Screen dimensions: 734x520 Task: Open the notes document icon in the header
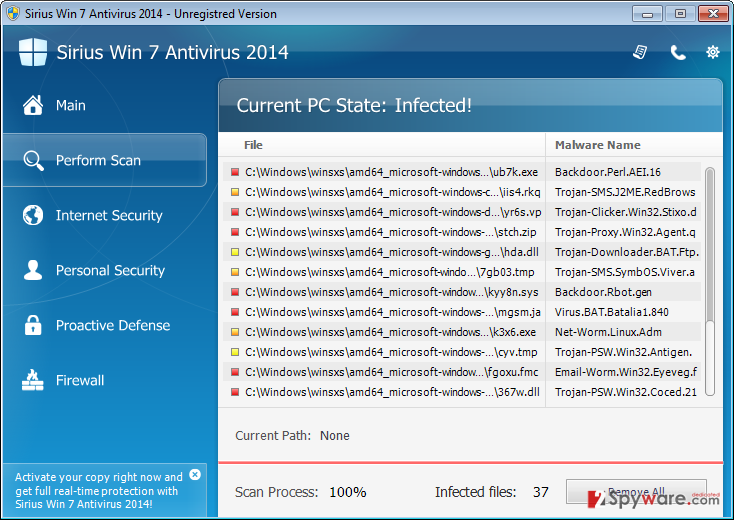[640, 52]
